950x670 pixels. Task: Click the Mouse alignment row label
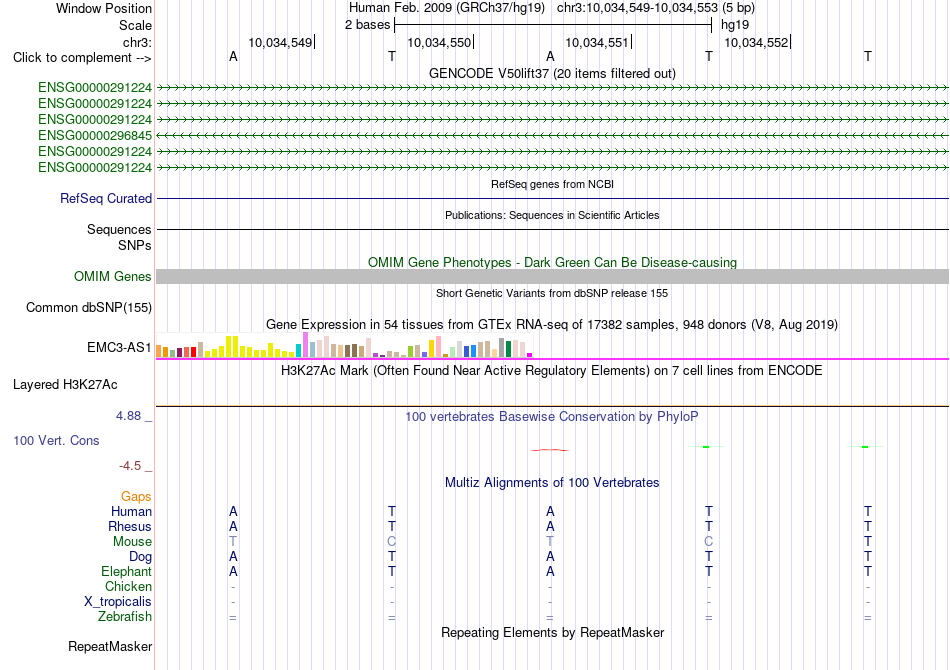[132, 542]
